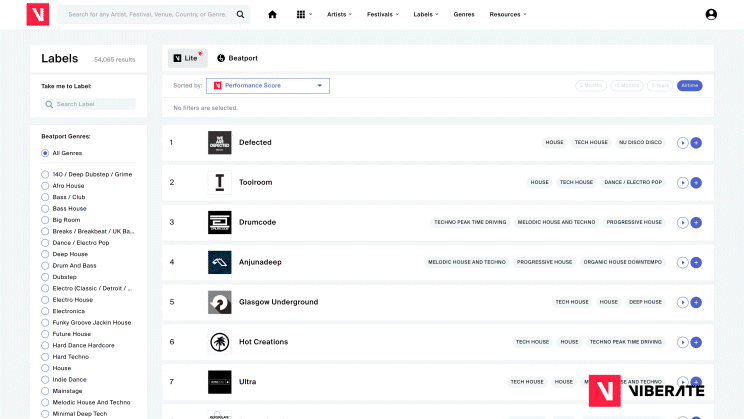Open the apps grid icon
The image size is (744, 419).
[x=301, y=14]
